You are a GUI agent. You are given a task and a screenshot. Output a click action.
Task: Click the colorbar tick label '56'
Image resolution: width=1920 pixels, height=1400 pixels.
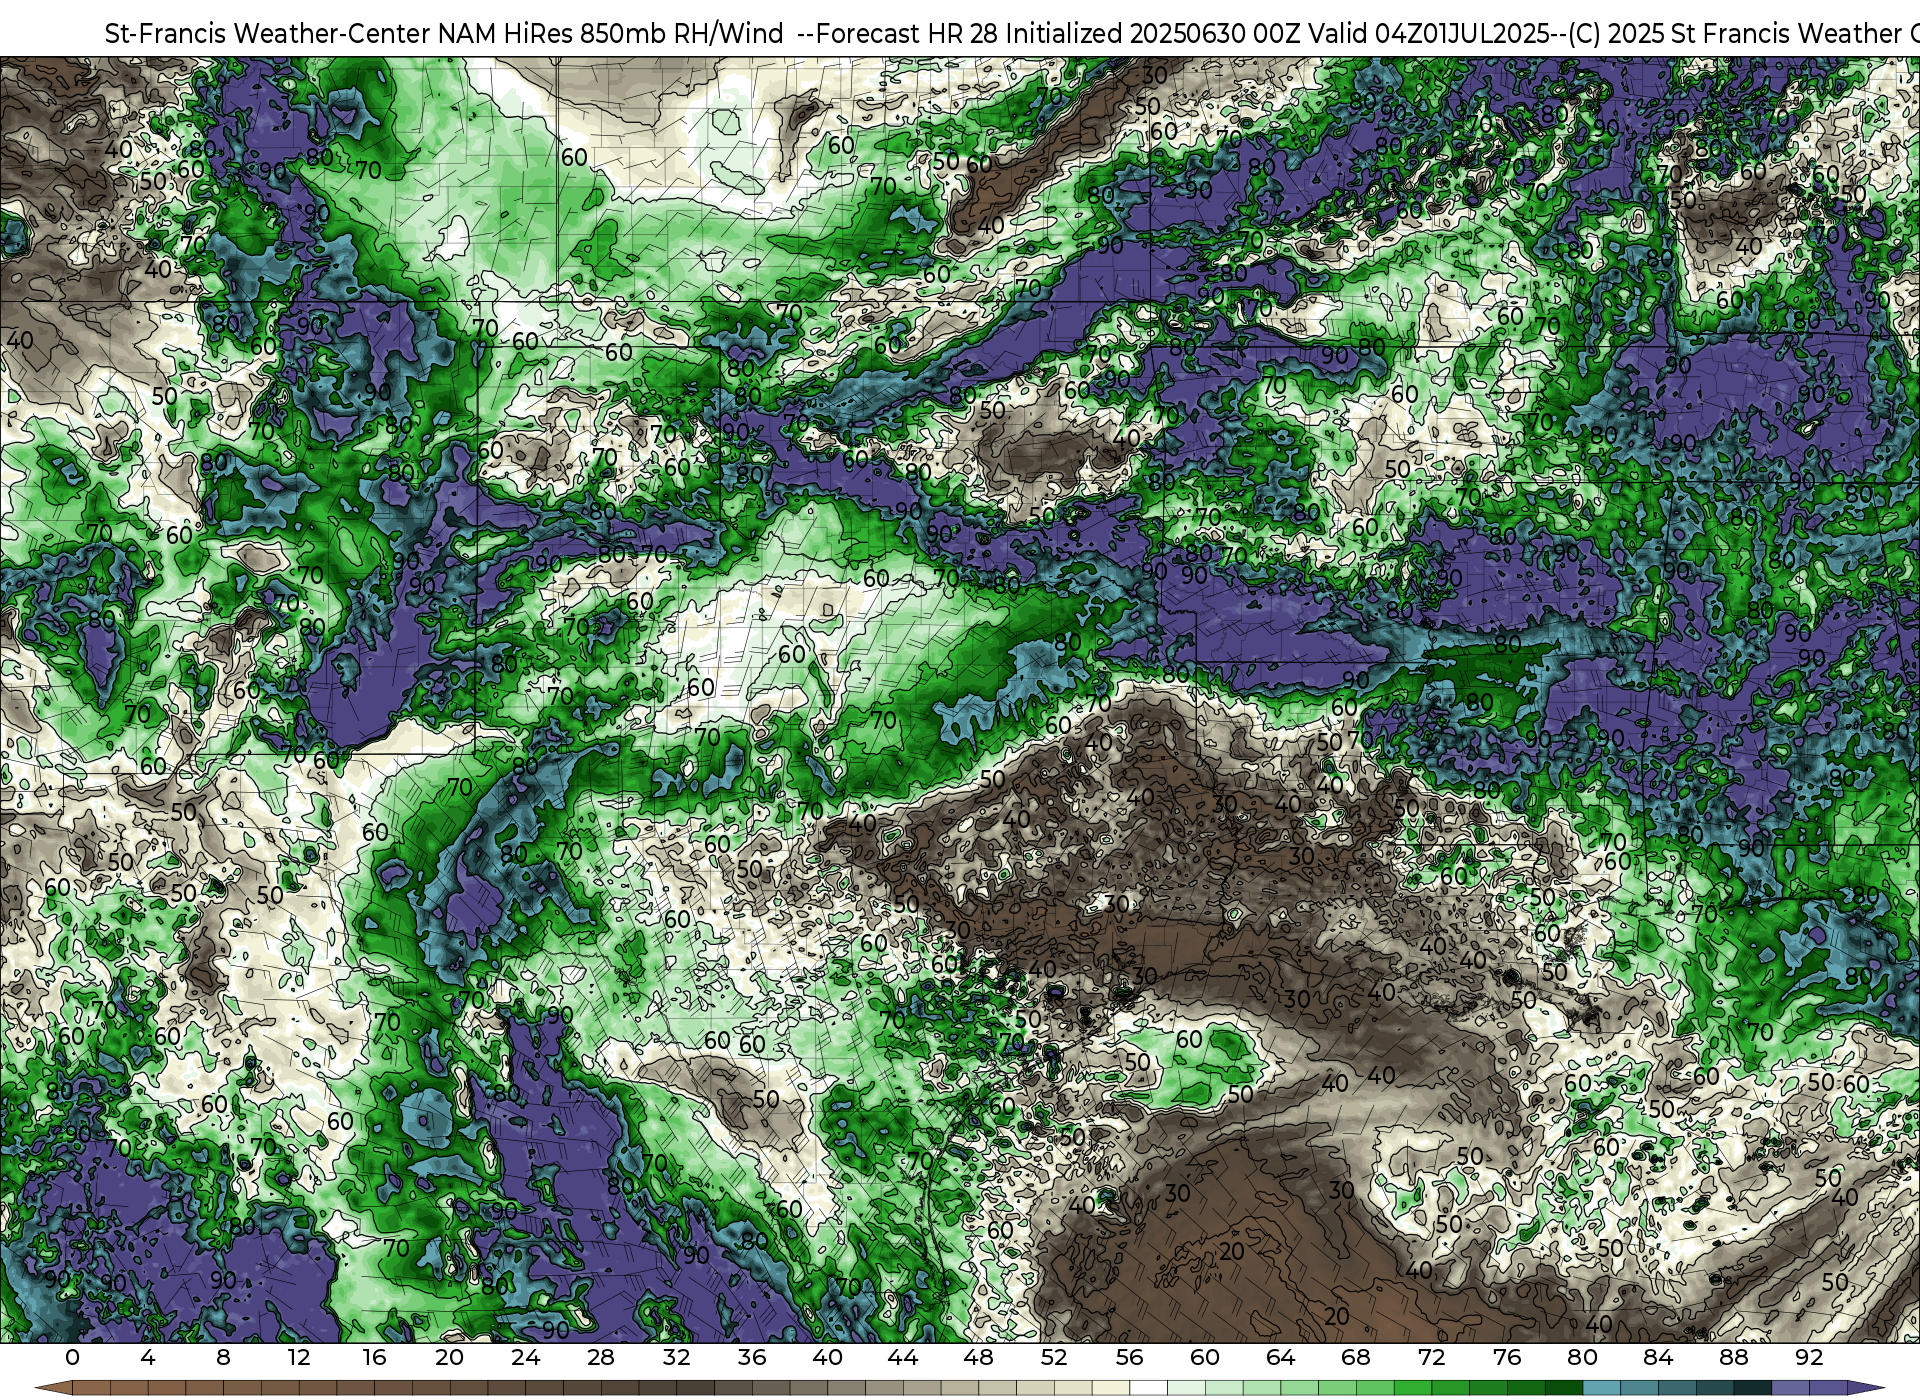coord(1129,1358)
